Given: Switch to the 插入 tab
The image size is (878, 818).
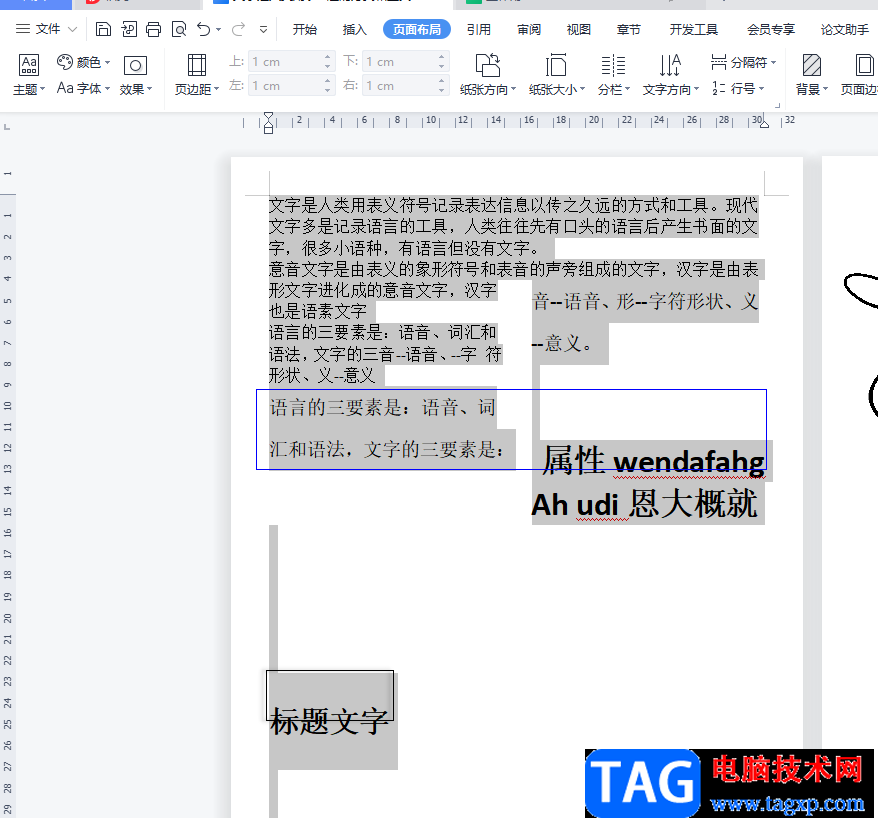Looking at the screenshot, I should pos(354,30).
